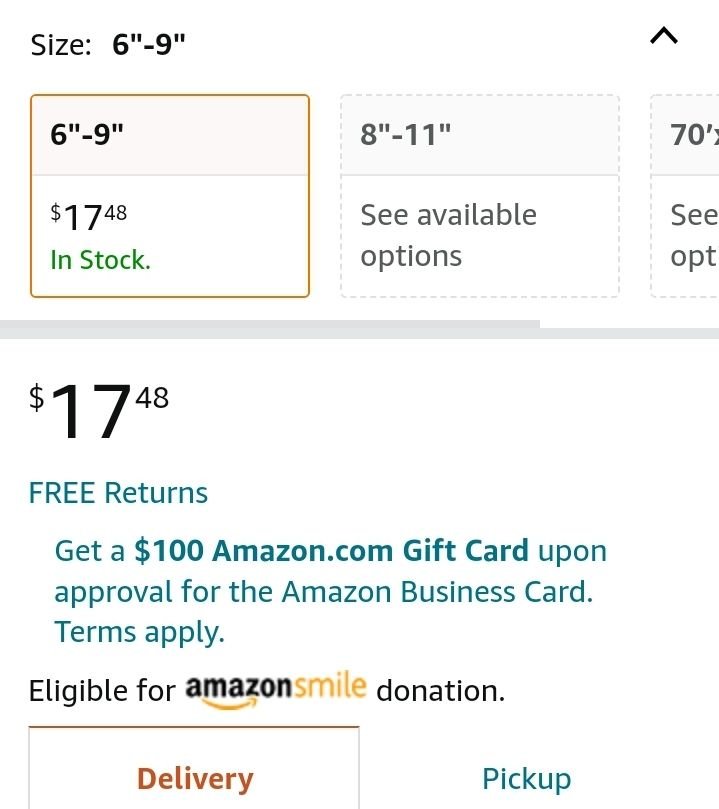This screenshot has width=719, height=809.
Task: Collapse the Size section chevron
Action: click(x=664, y=37)
